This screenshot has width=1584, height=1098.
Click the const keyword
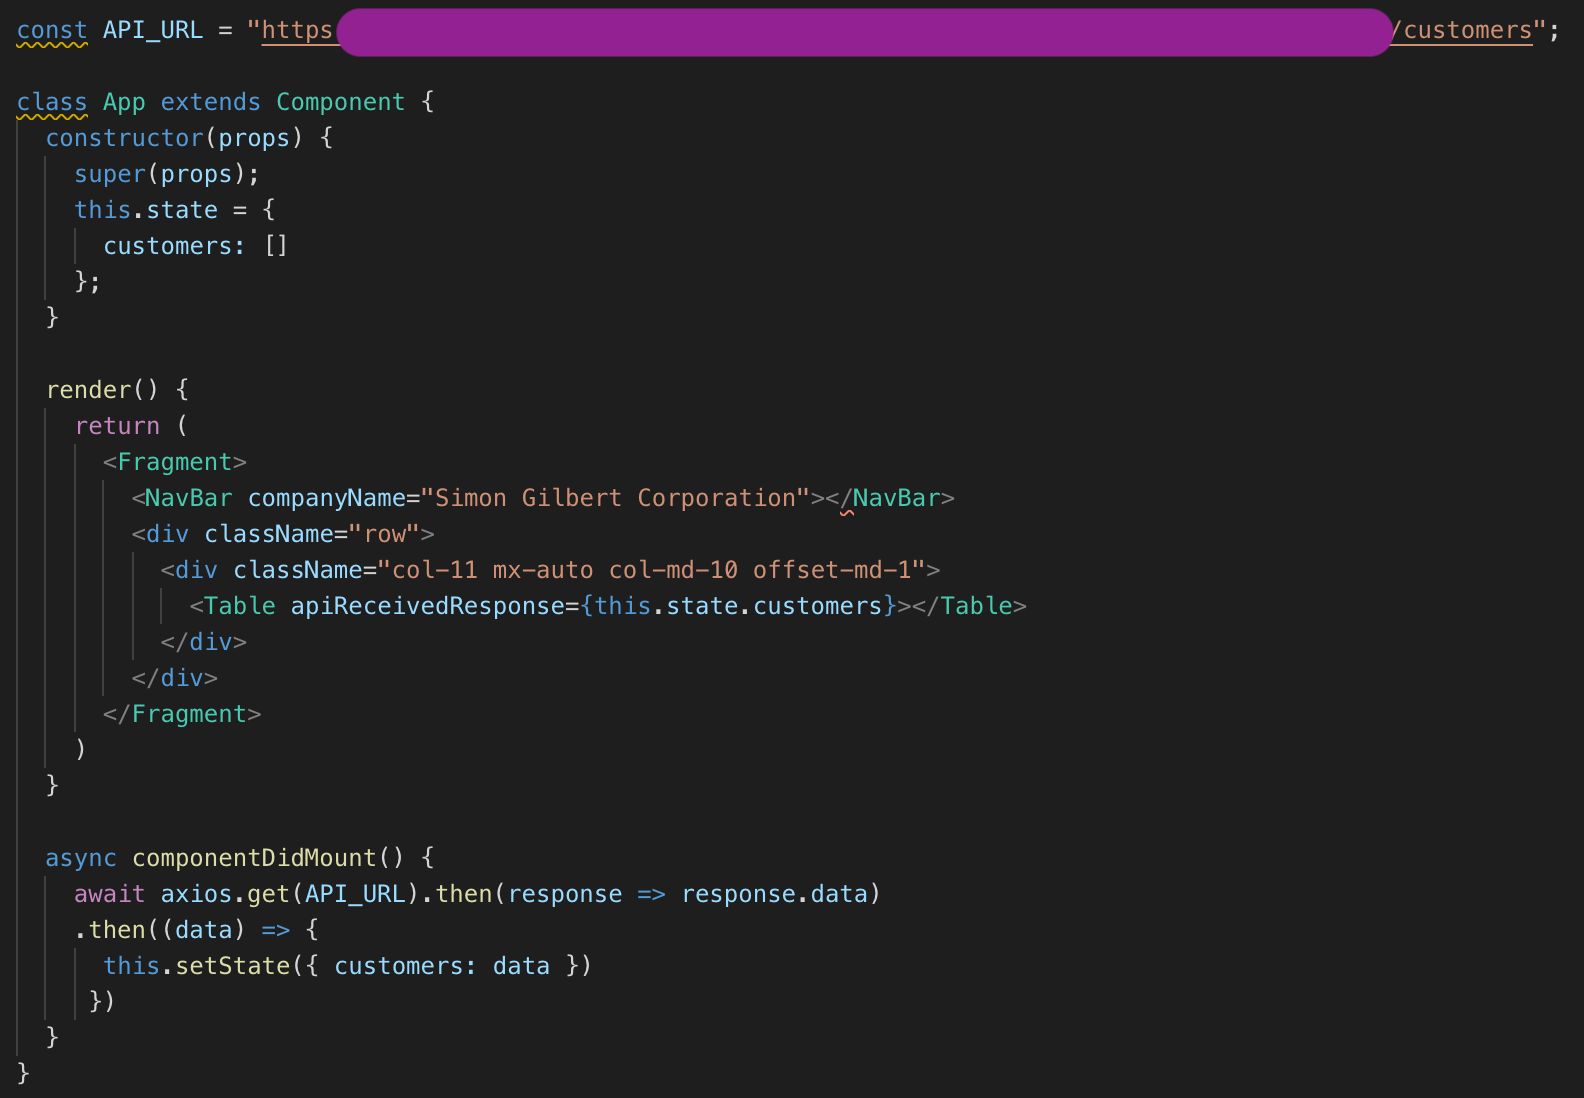pyautogui.click(x=52, y=30)
